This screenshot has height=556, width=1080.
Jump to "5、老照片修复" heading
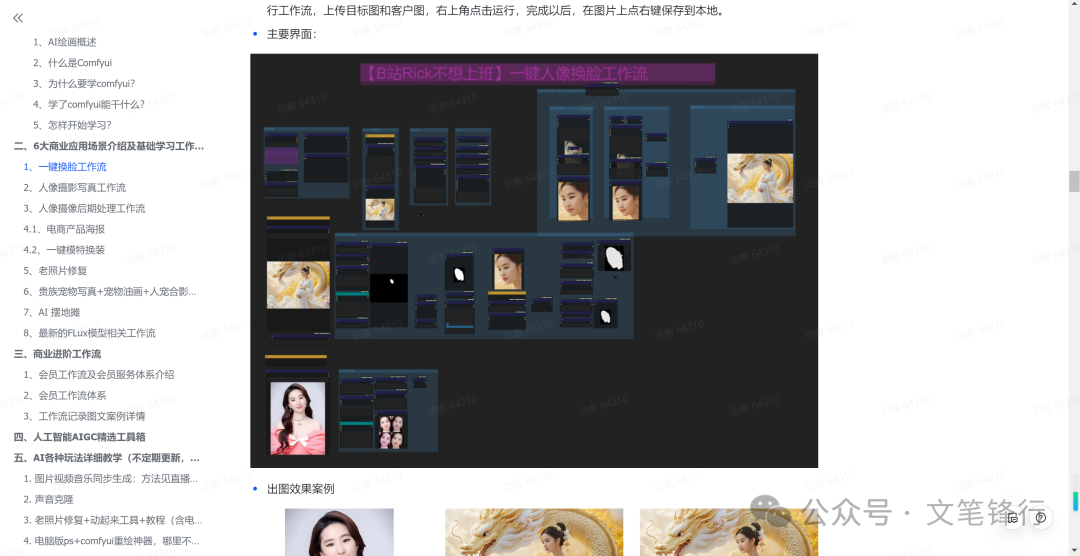(x=55, y=271)
